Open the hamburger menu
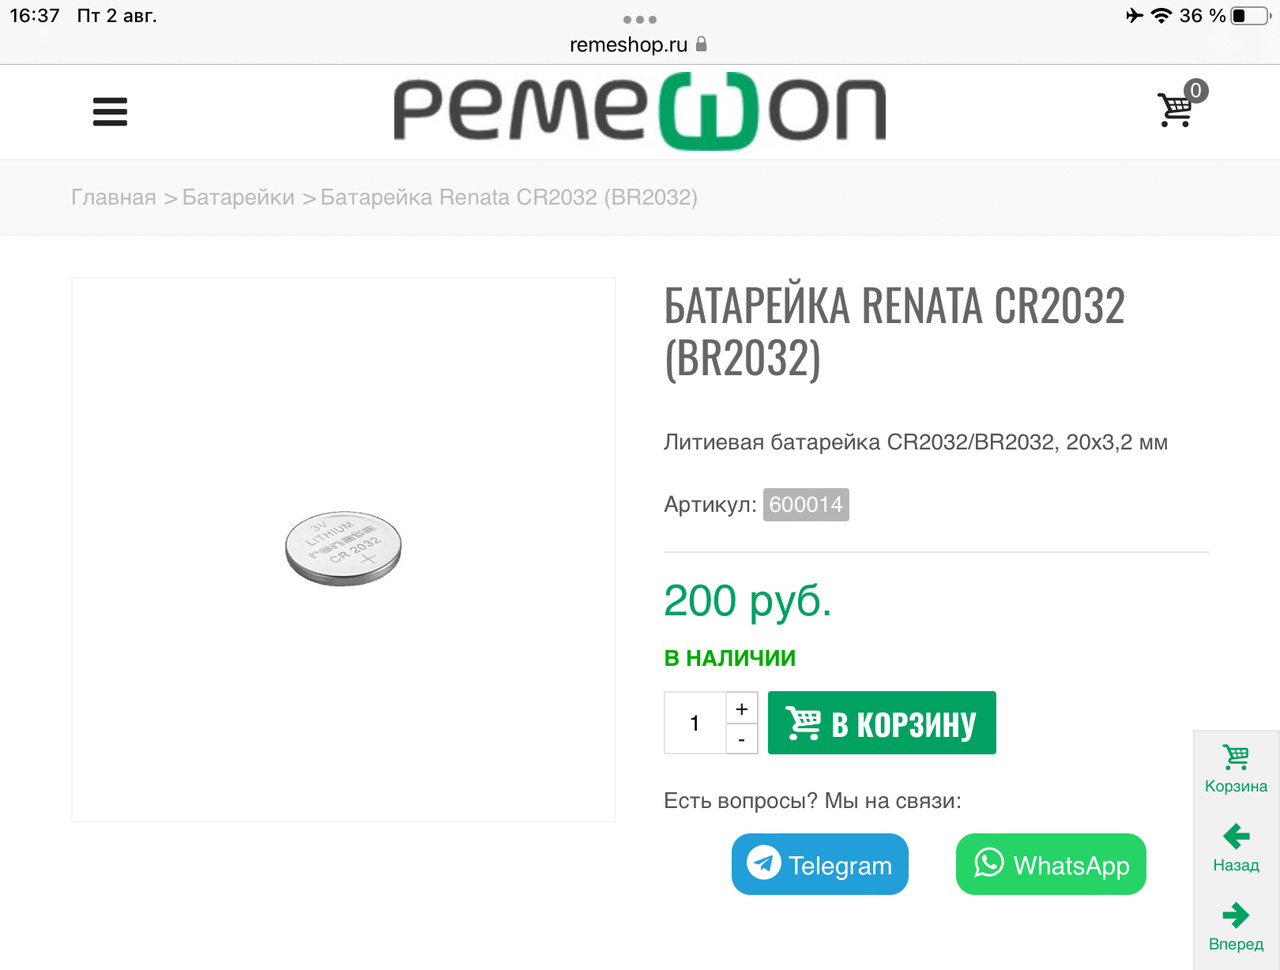The image size is (1280, 970). [110, 111]
